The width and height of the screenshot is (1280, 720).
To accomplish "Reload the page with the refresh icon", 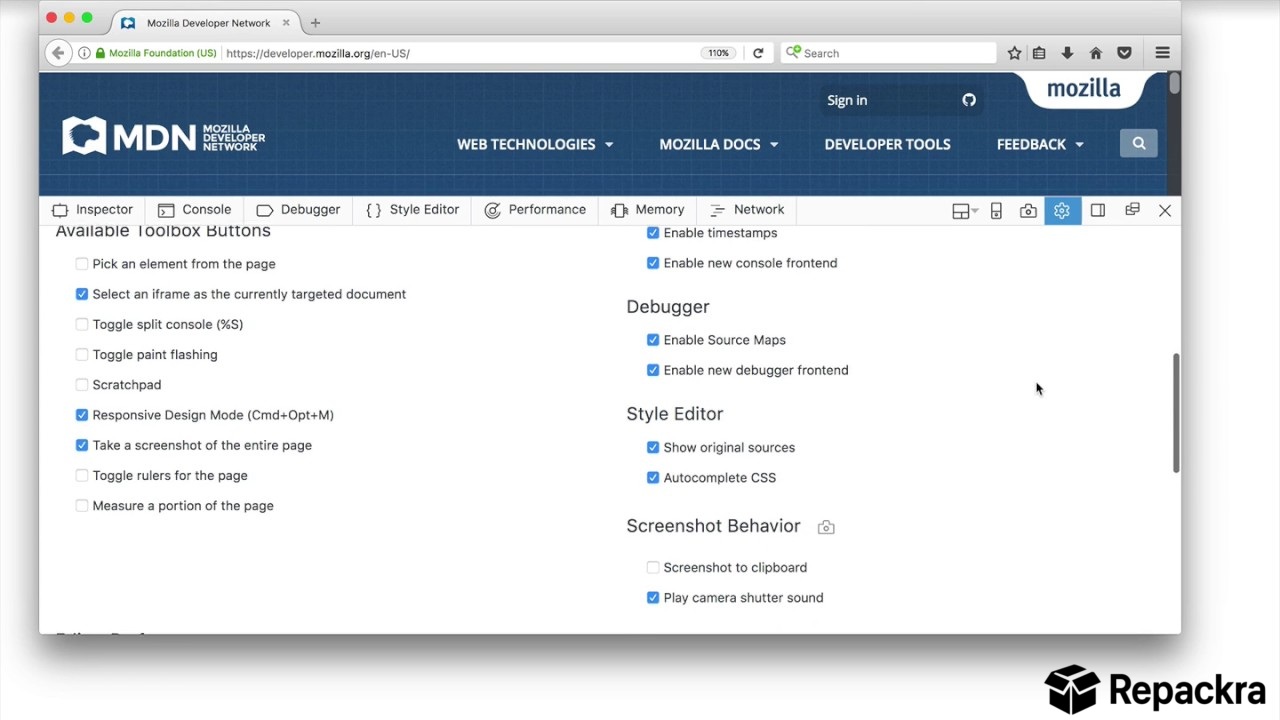I will coord(758,53).
